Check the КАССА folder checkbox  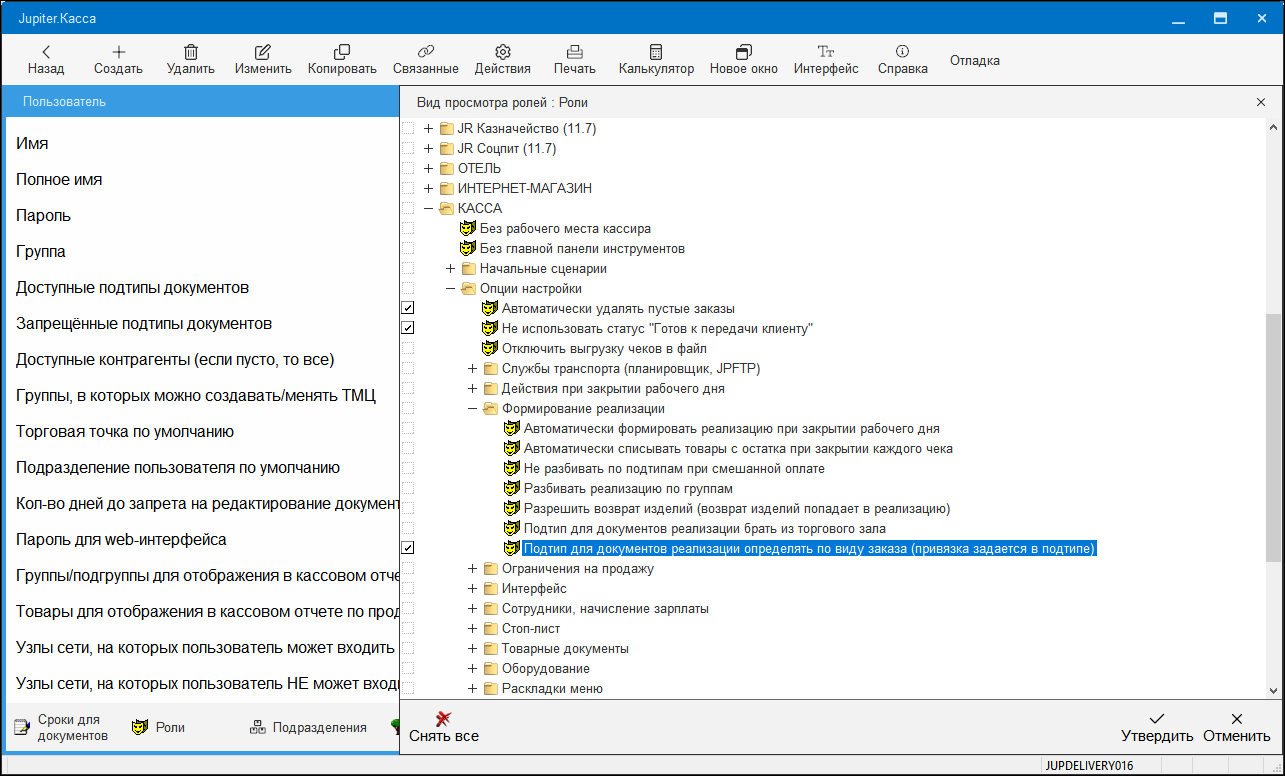pos(407,208)
